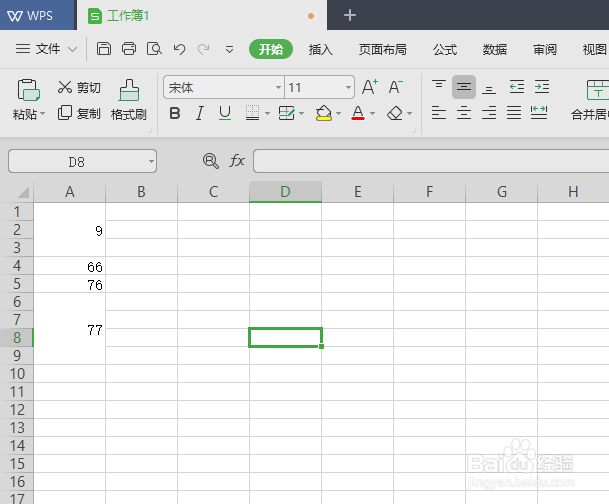Select cell containing 77

point(70,329)
